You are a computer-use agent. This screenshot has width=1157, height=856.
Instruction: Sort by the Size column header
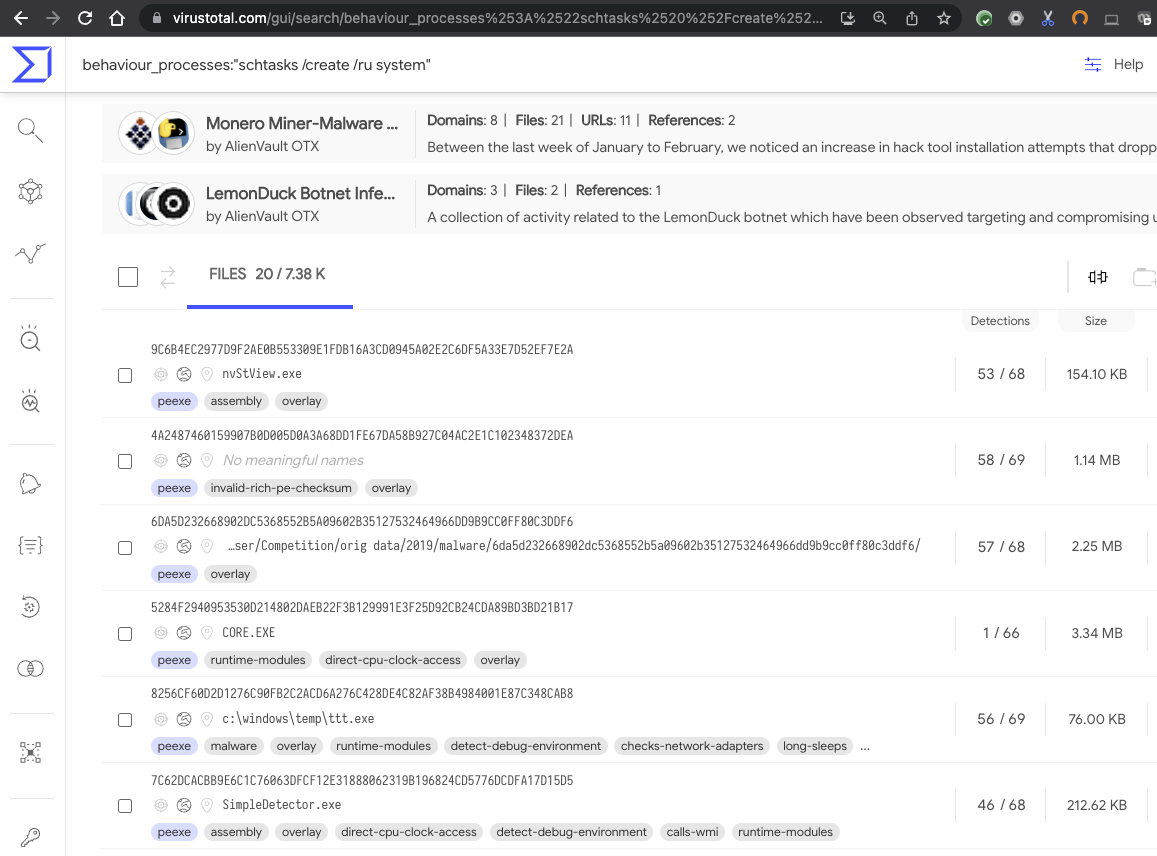[x=1096, y=321]
